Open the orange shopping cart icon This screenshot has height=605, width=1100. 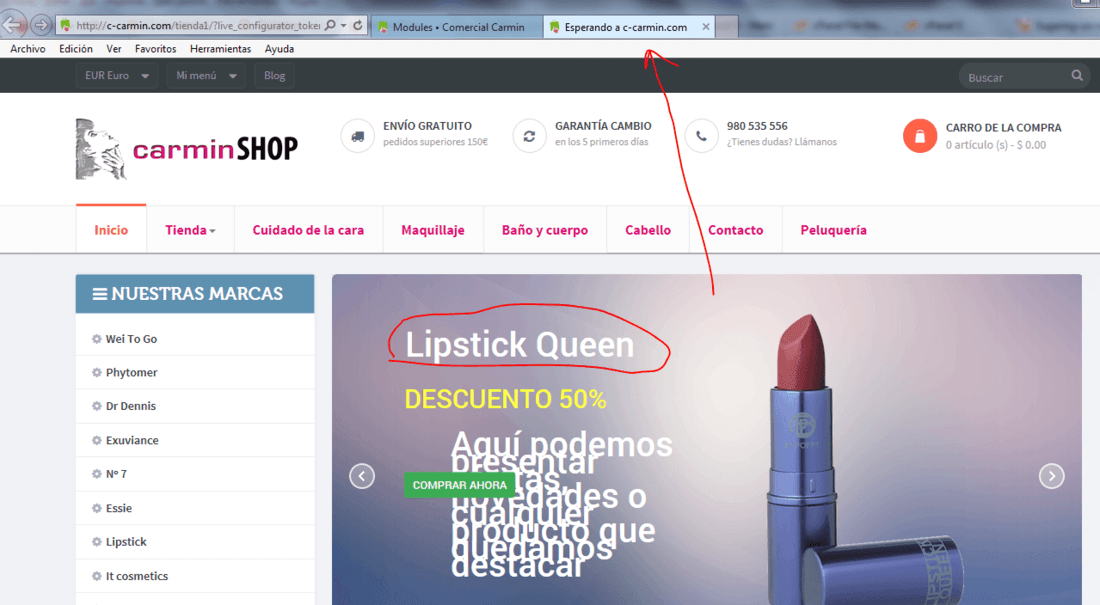click(x=920, y=135)
